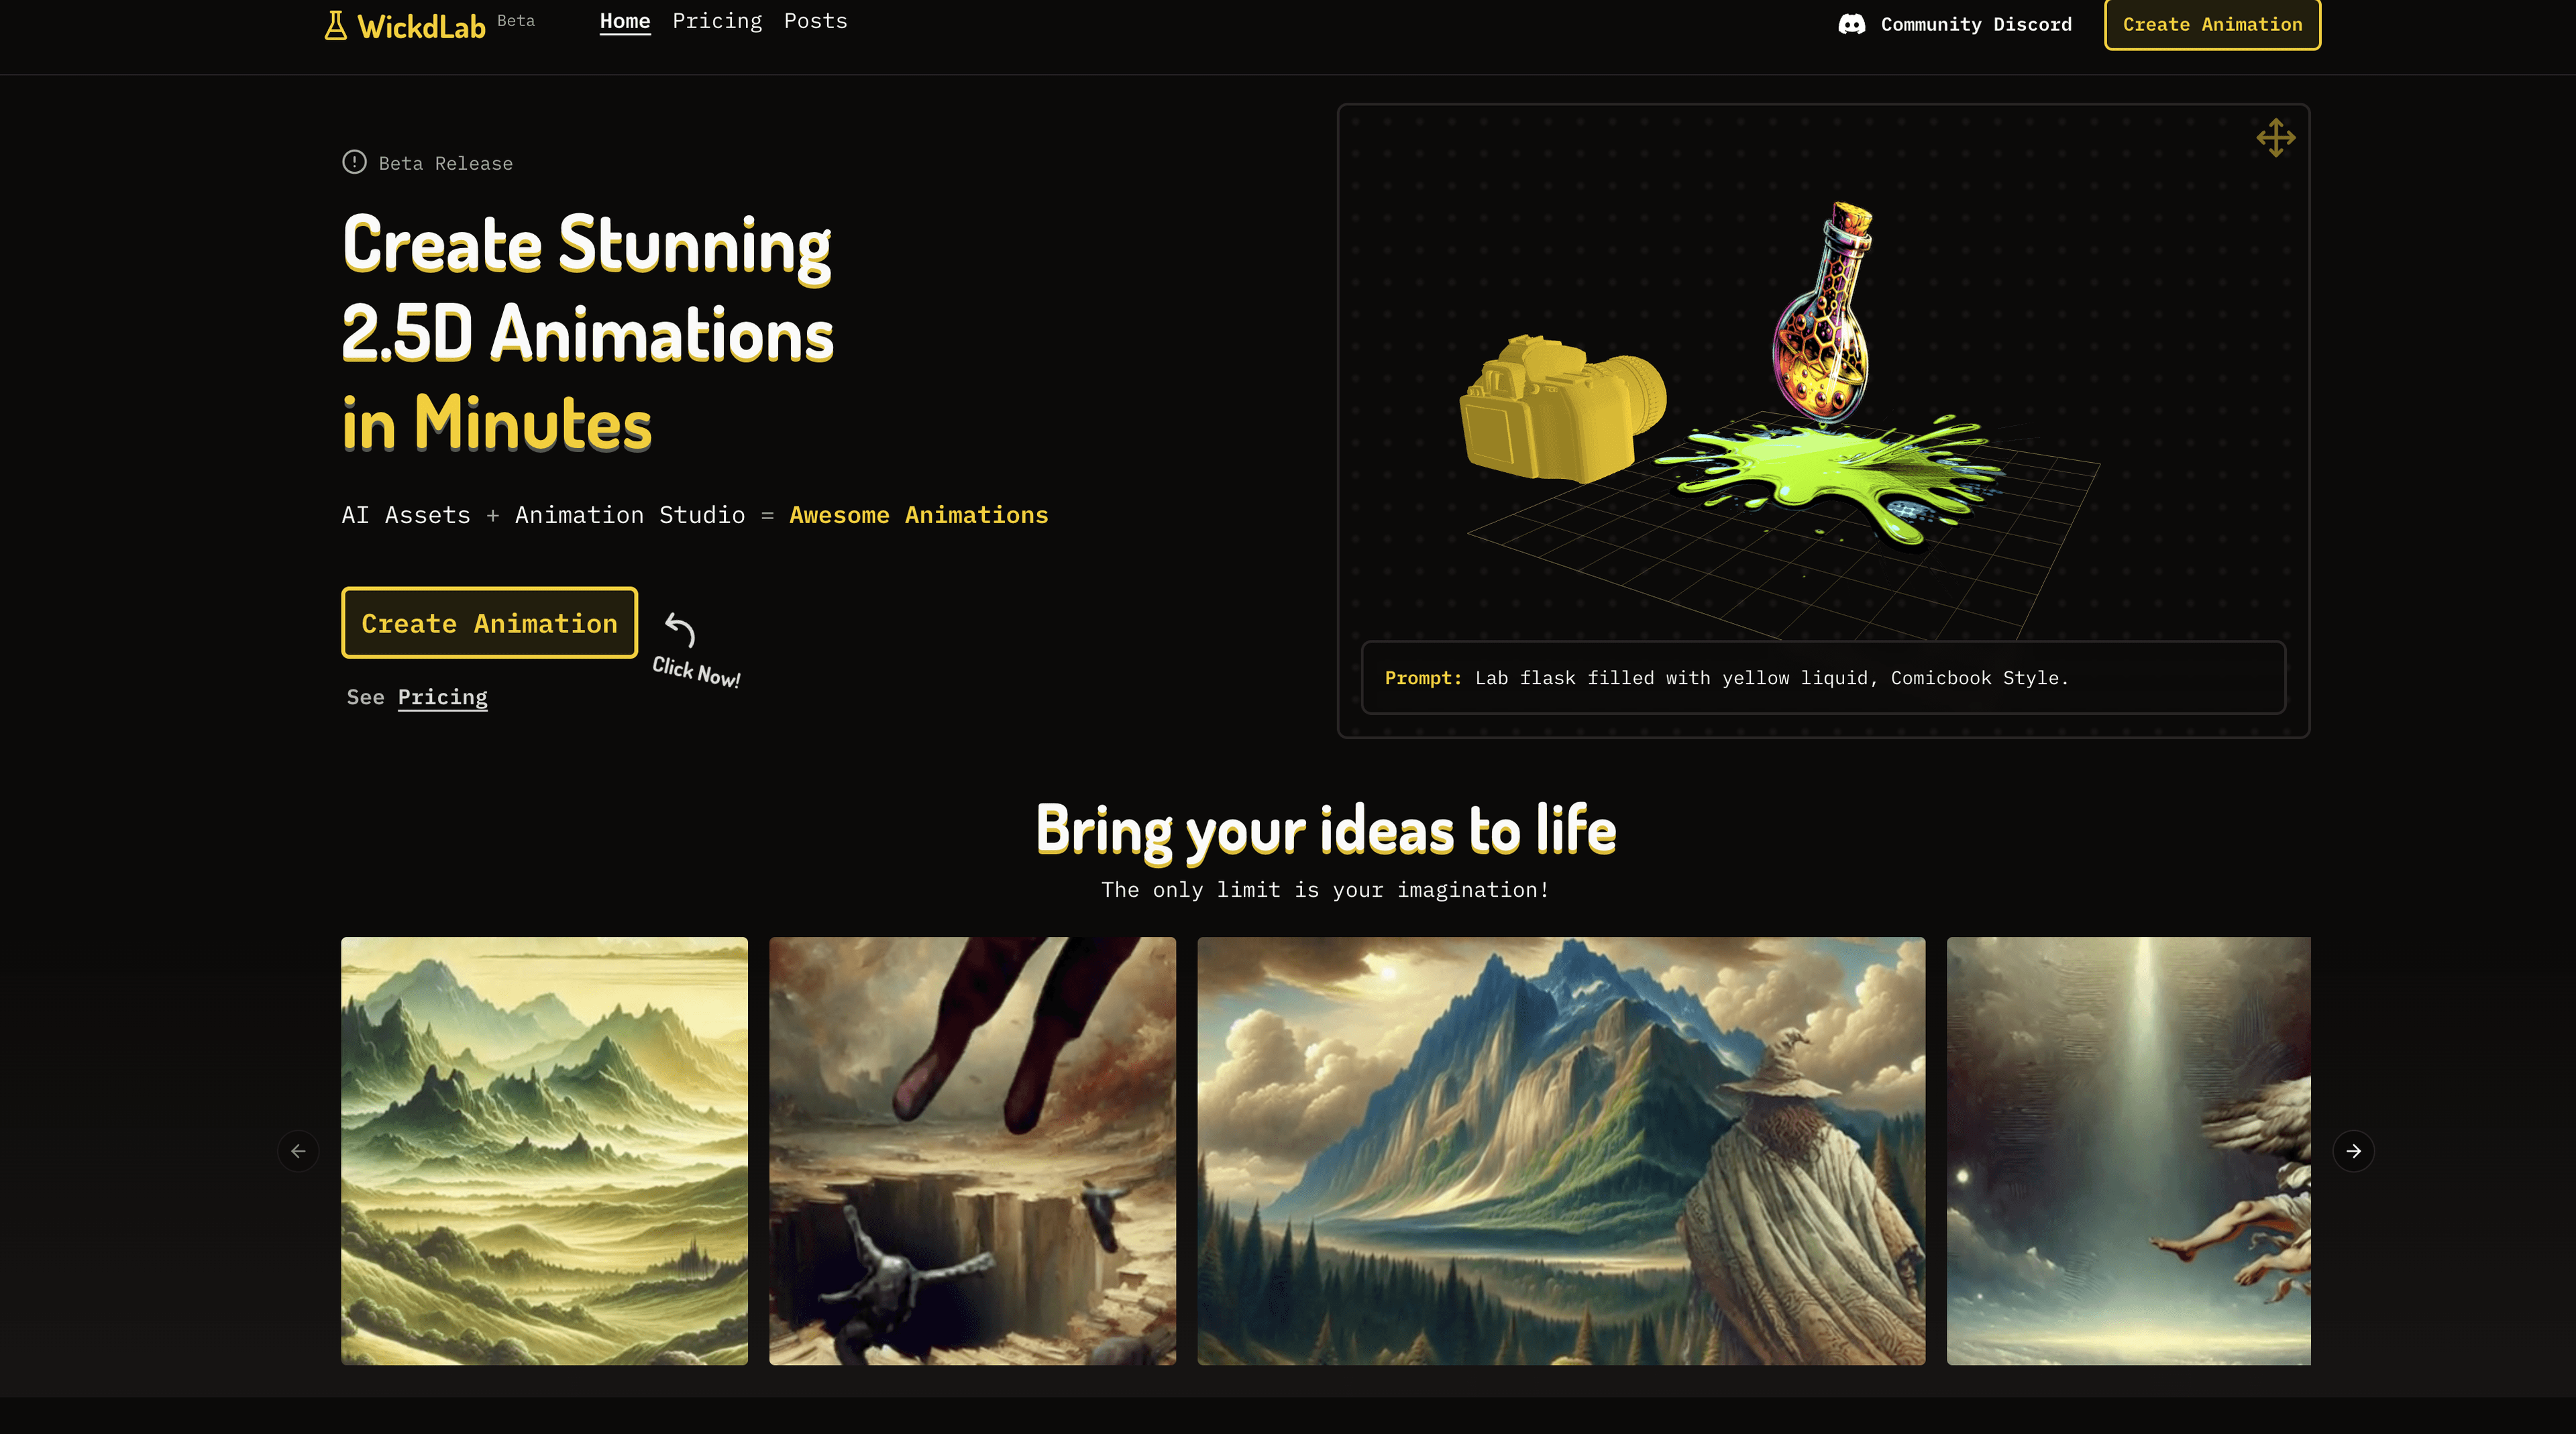Switch to the Pricing page in the navigation
The width and height of the screenshot is (2576, 1434).
[x=717, y=21]
